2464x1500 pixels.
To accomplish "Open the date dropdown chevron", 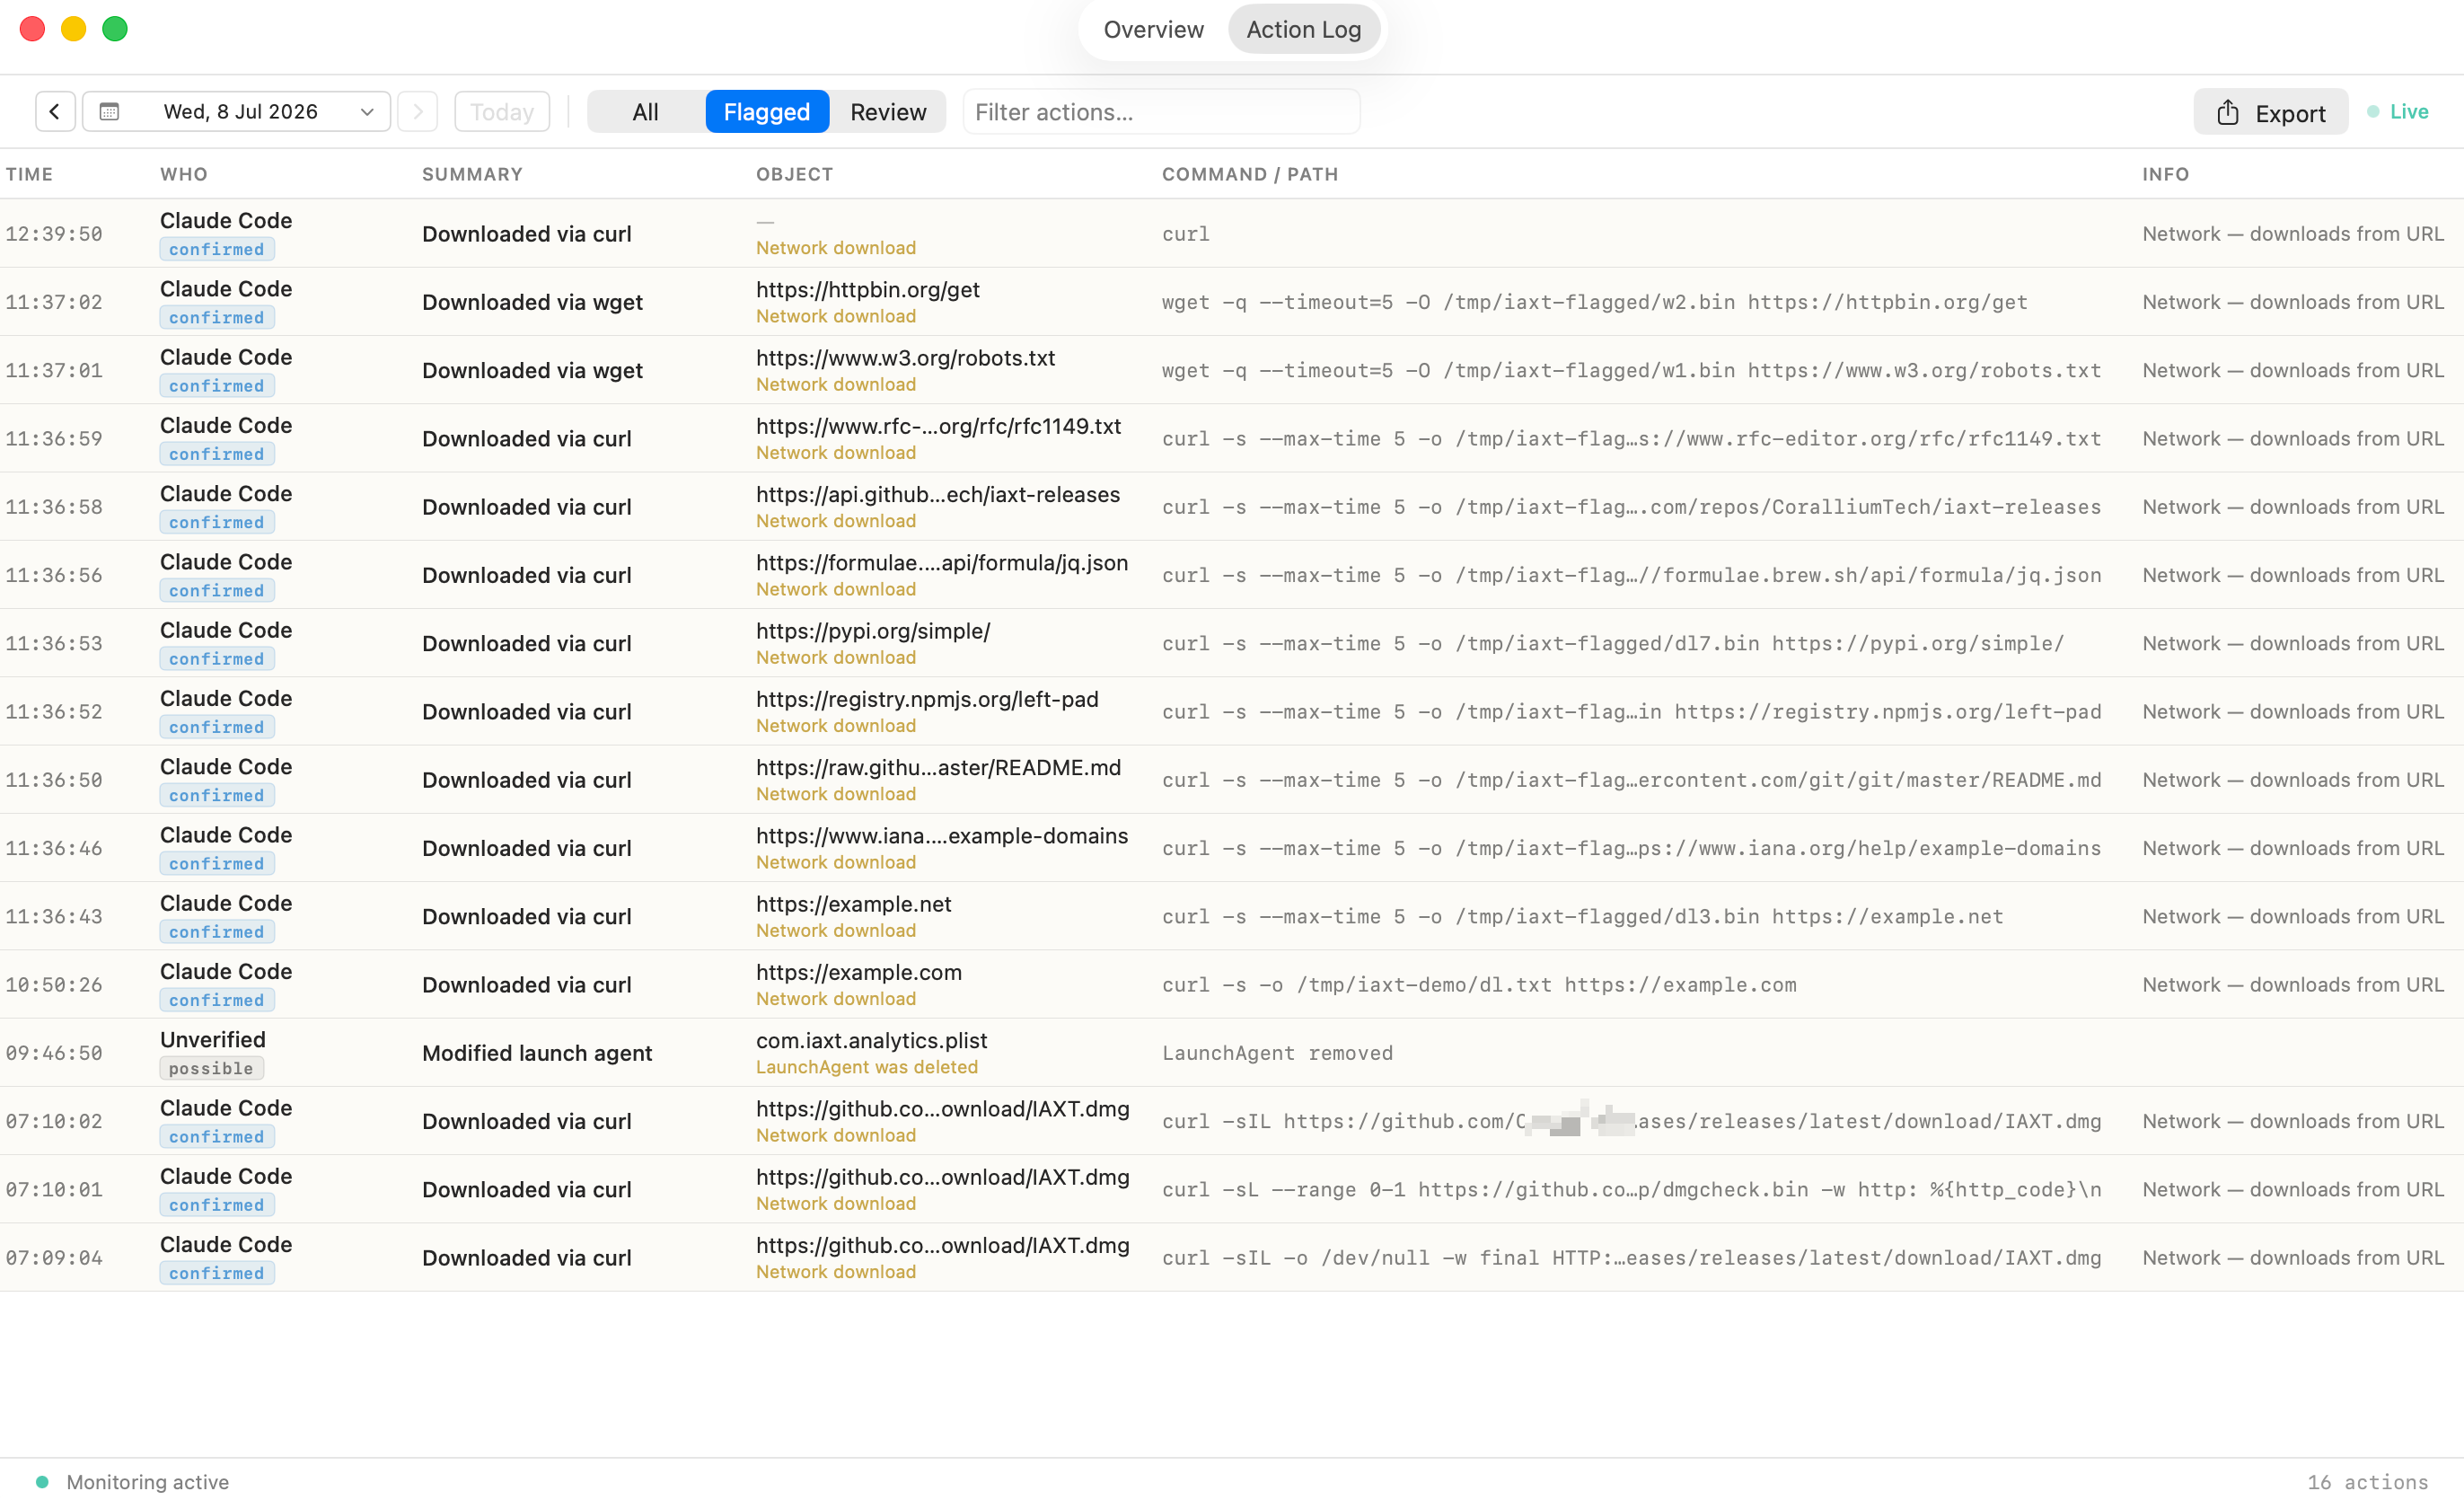I will (367, 112).
